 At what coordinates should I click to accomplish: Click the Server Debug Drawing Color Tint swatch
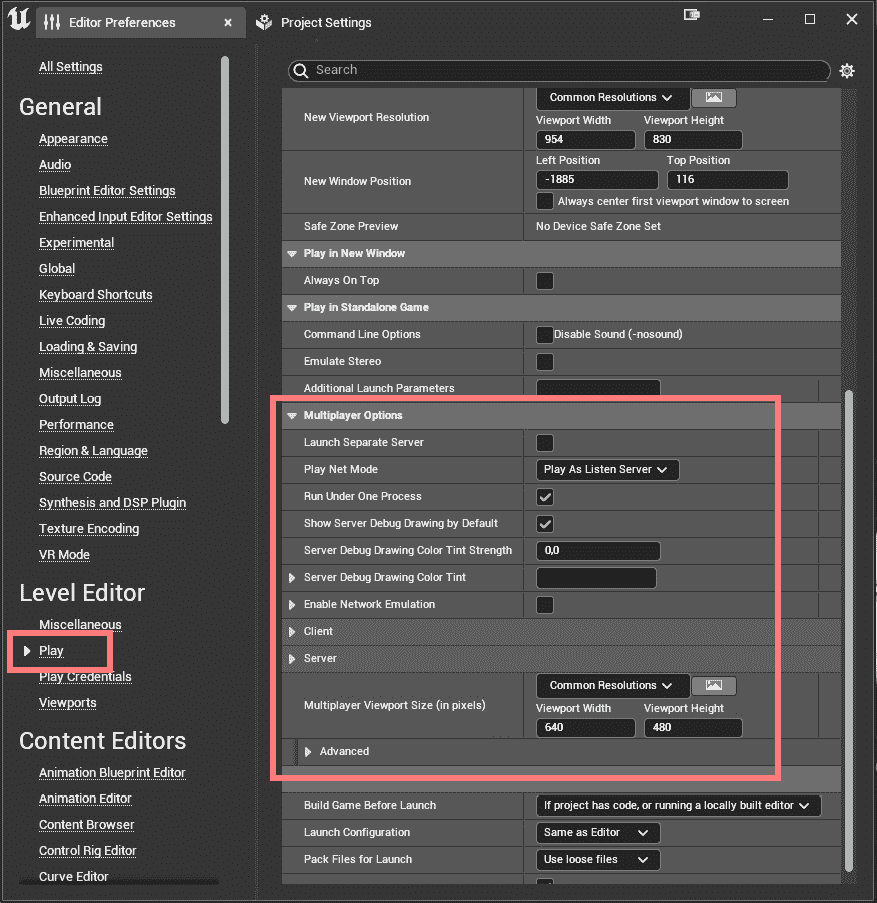coord(596,578)
